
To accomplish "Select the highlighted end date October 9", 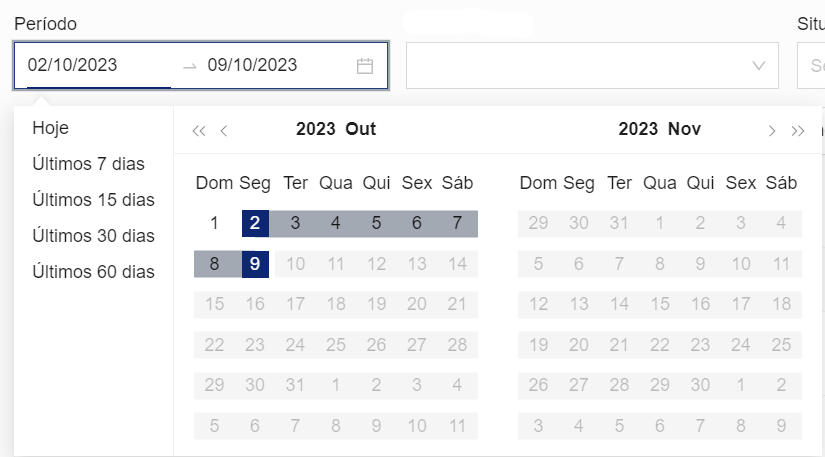I will point(255,264).
